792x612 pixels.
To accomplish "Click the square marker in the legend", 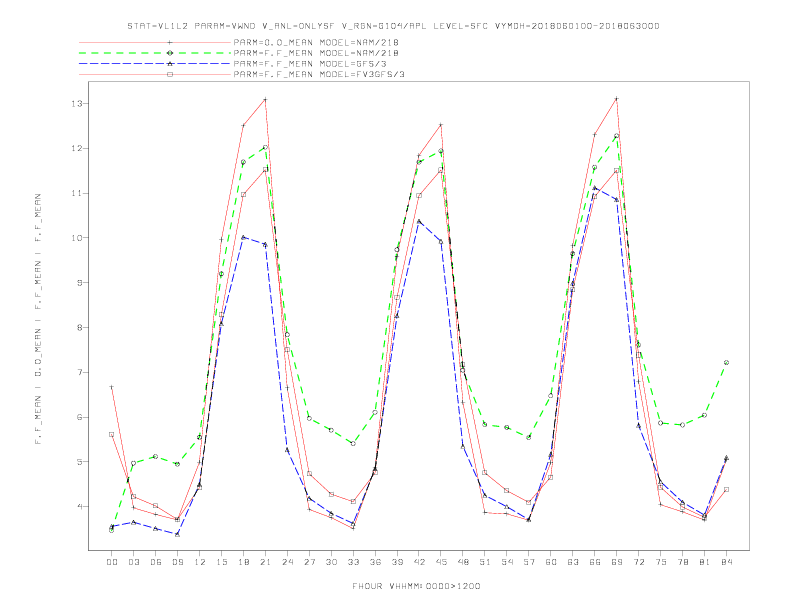I will pos(170,74).
